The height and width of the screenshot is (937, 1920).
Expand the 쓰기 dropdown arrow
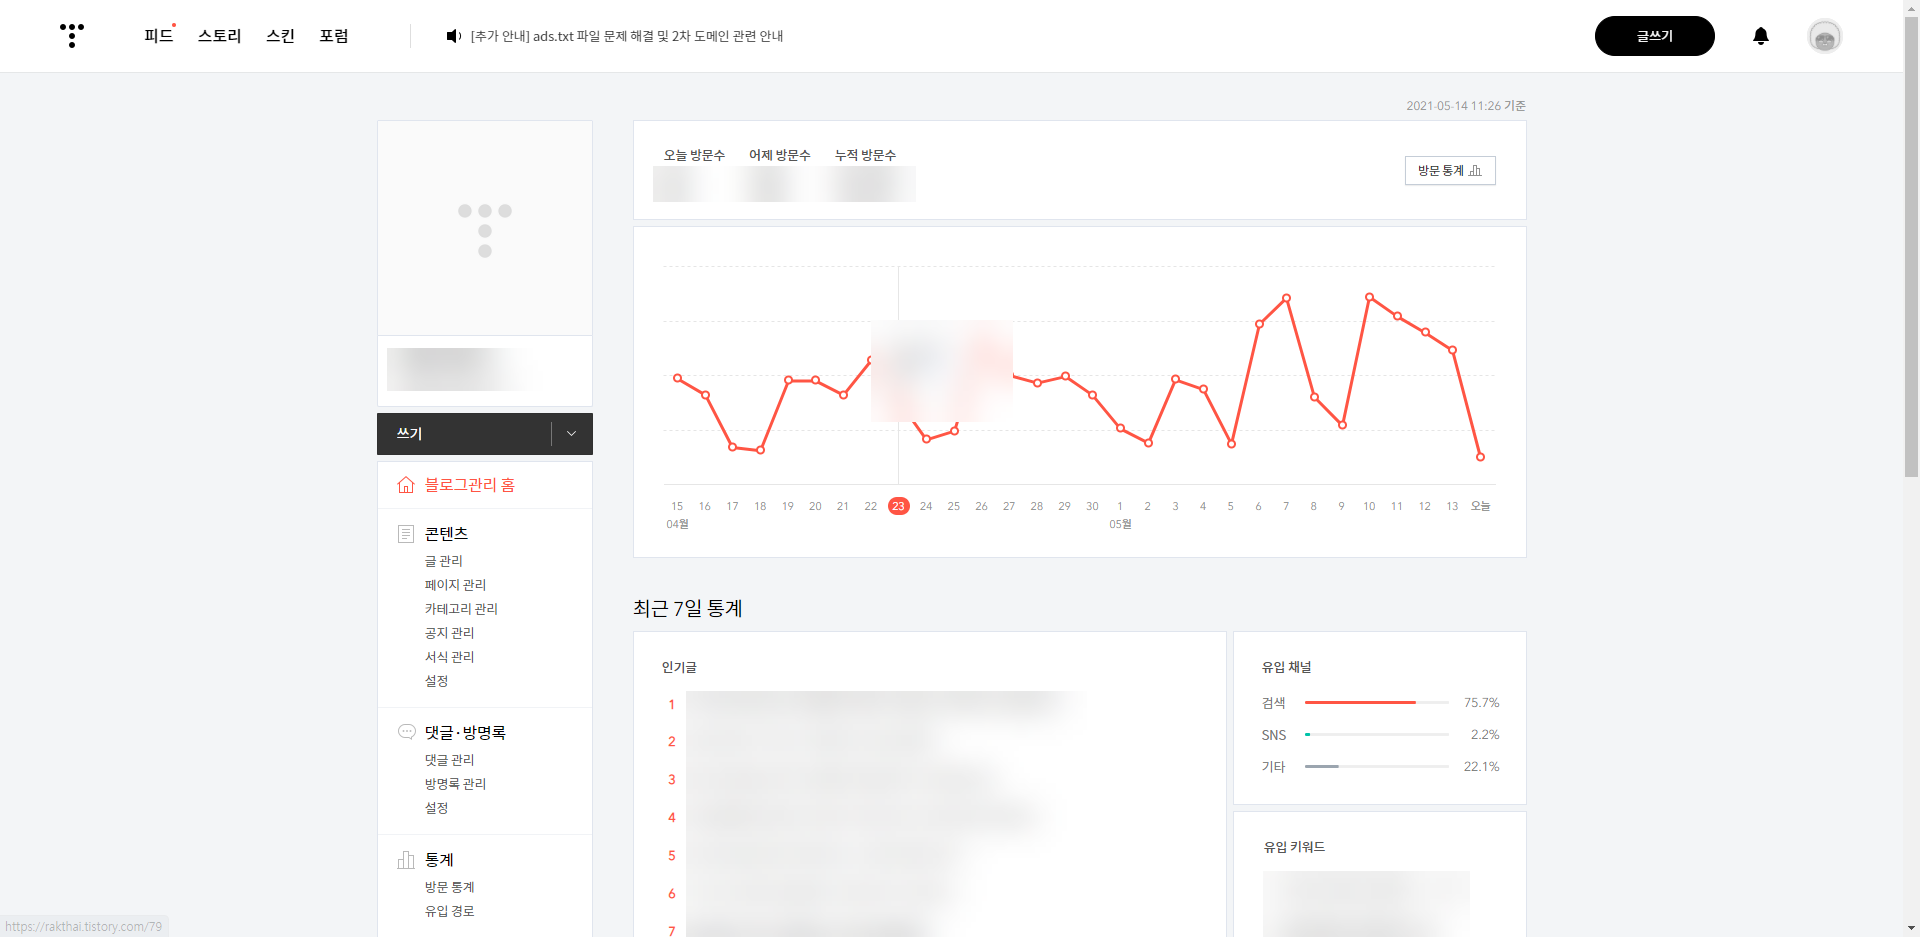coord(572,434)
